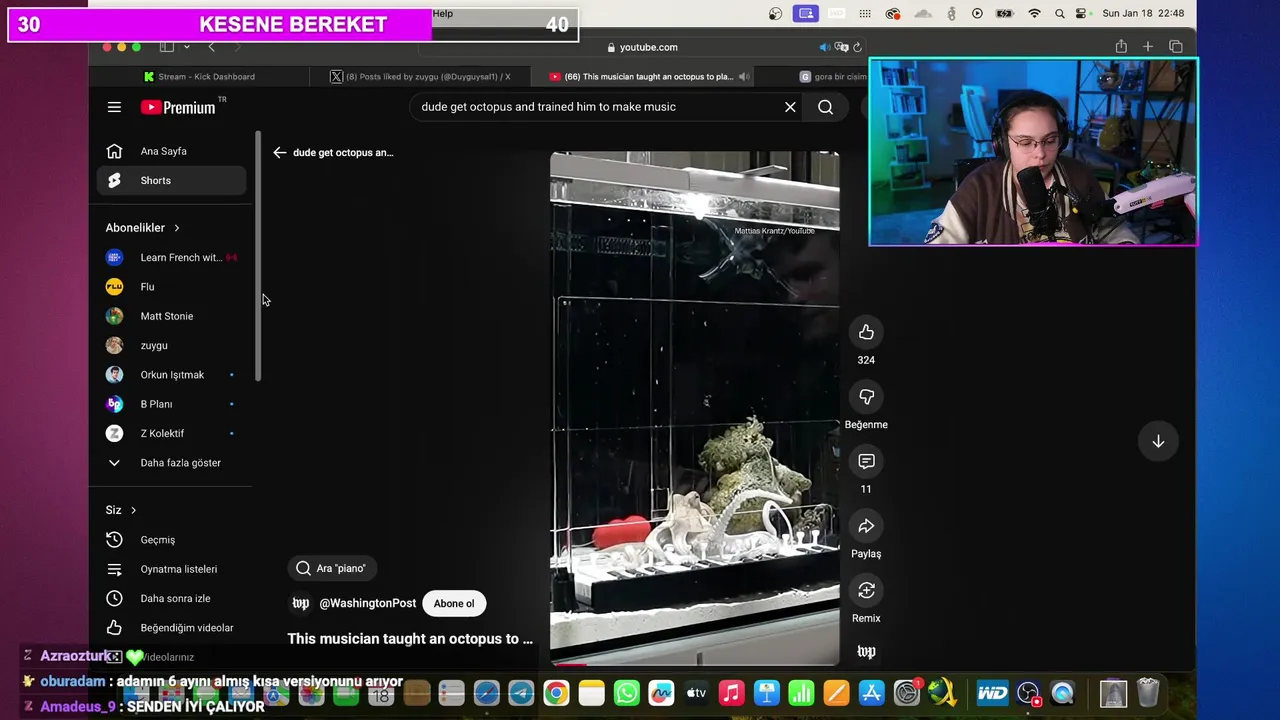Expand the Siz section

coord(121,510)
